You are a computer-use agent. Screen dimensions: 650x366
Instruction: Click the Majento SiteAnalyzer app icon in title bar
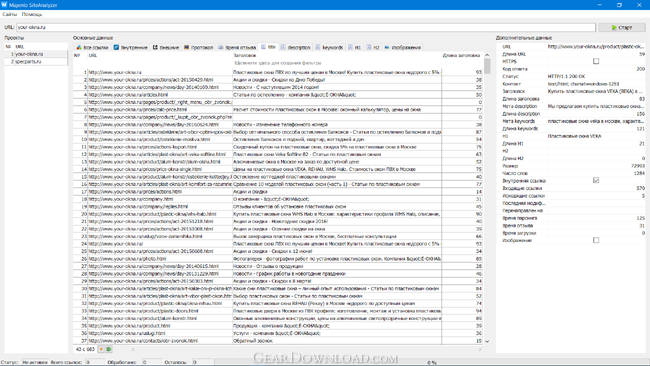pyautogui.click(x=4, y=5)
